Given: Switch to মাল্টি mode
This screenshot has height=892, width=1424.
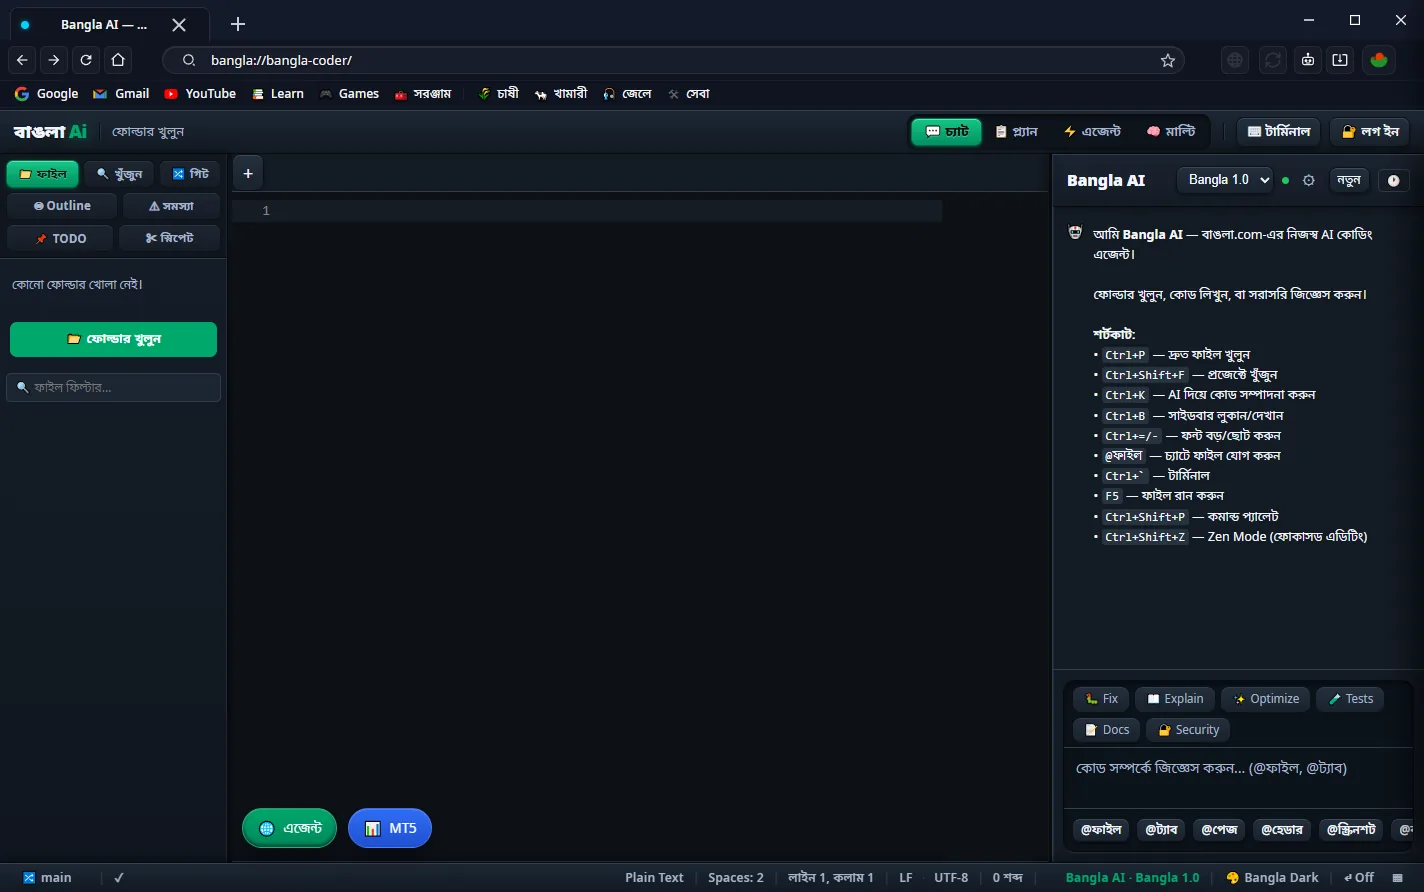Looking at the screenshot, I should tap(1171, 131).
